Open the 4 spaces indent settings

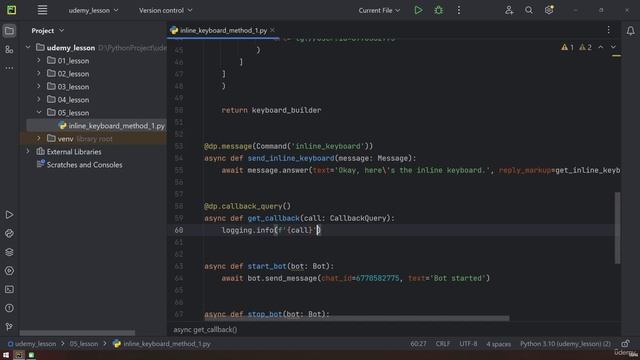tap(498, 344)
